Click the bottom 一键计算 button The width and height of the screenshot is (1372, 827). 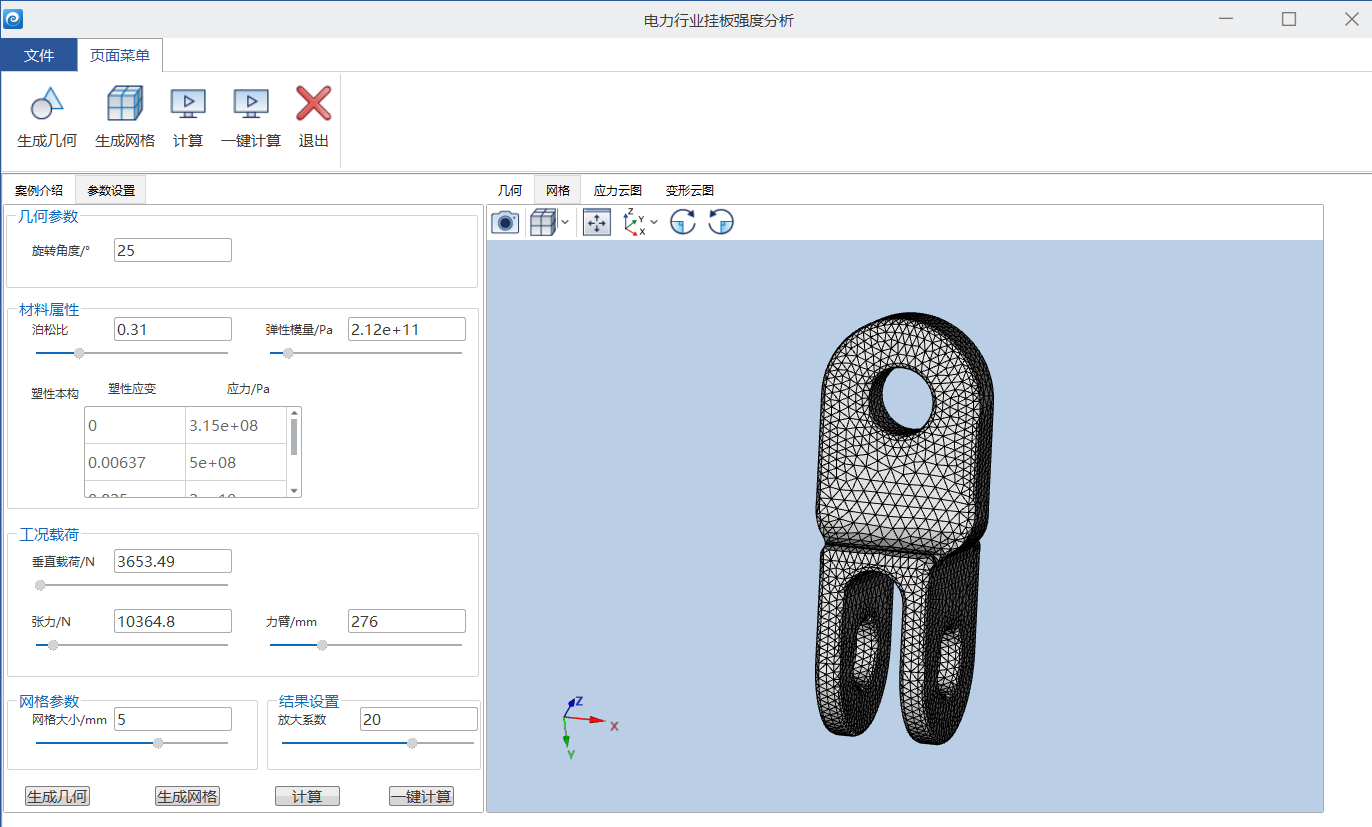421,797
